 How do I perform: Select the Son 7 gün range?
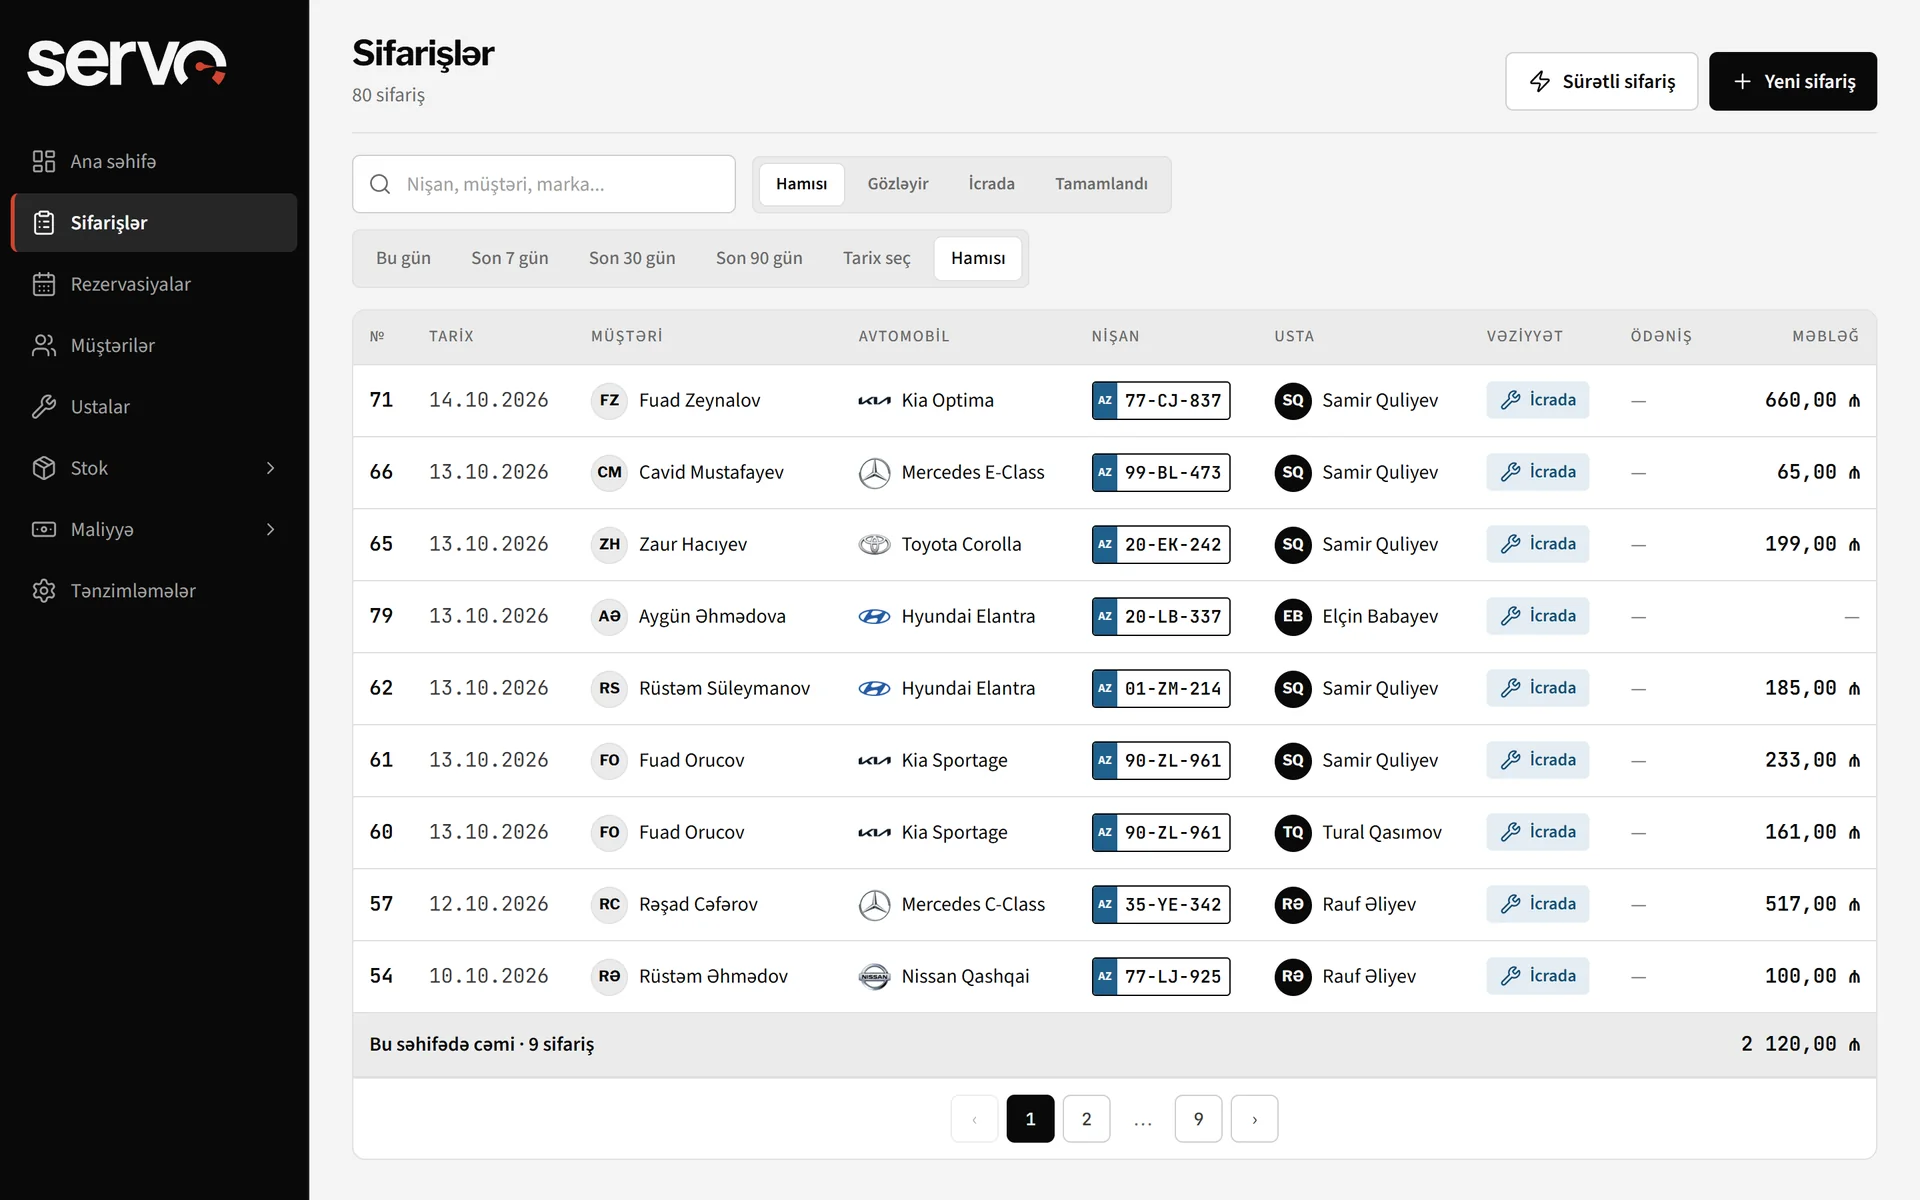[509, 258]
